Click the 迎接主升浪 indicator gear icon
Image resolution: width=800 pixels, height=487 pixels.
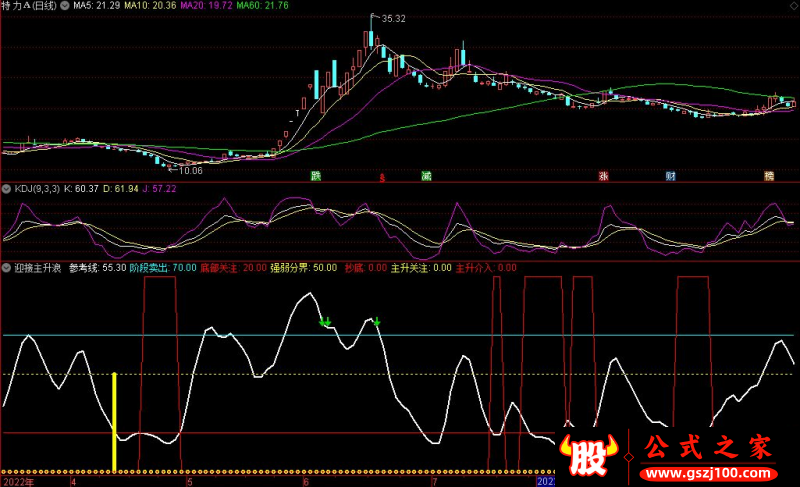tap(6, 268)
